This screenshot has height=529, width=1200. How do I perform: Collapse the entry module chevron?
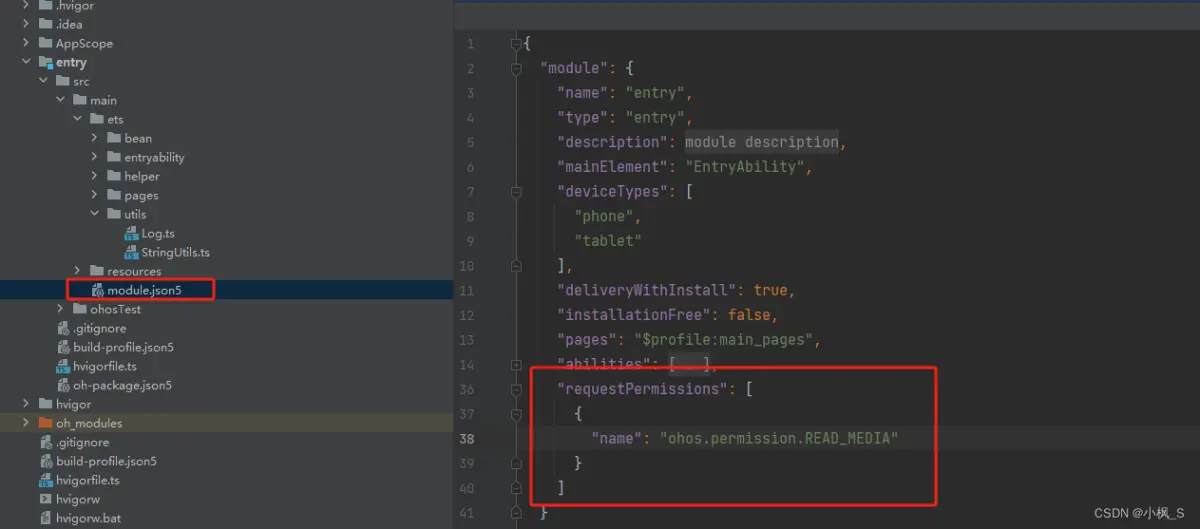(x=27, y=62)
